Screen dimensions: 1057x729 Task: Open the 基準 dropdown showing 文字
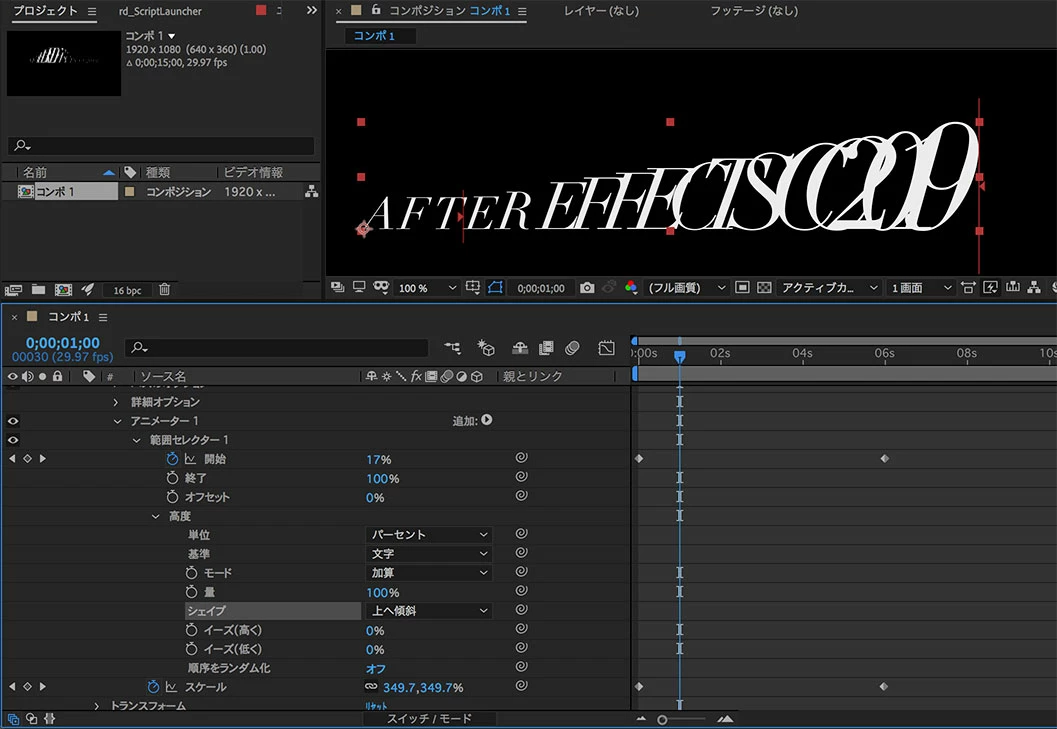tap(429, 554)
